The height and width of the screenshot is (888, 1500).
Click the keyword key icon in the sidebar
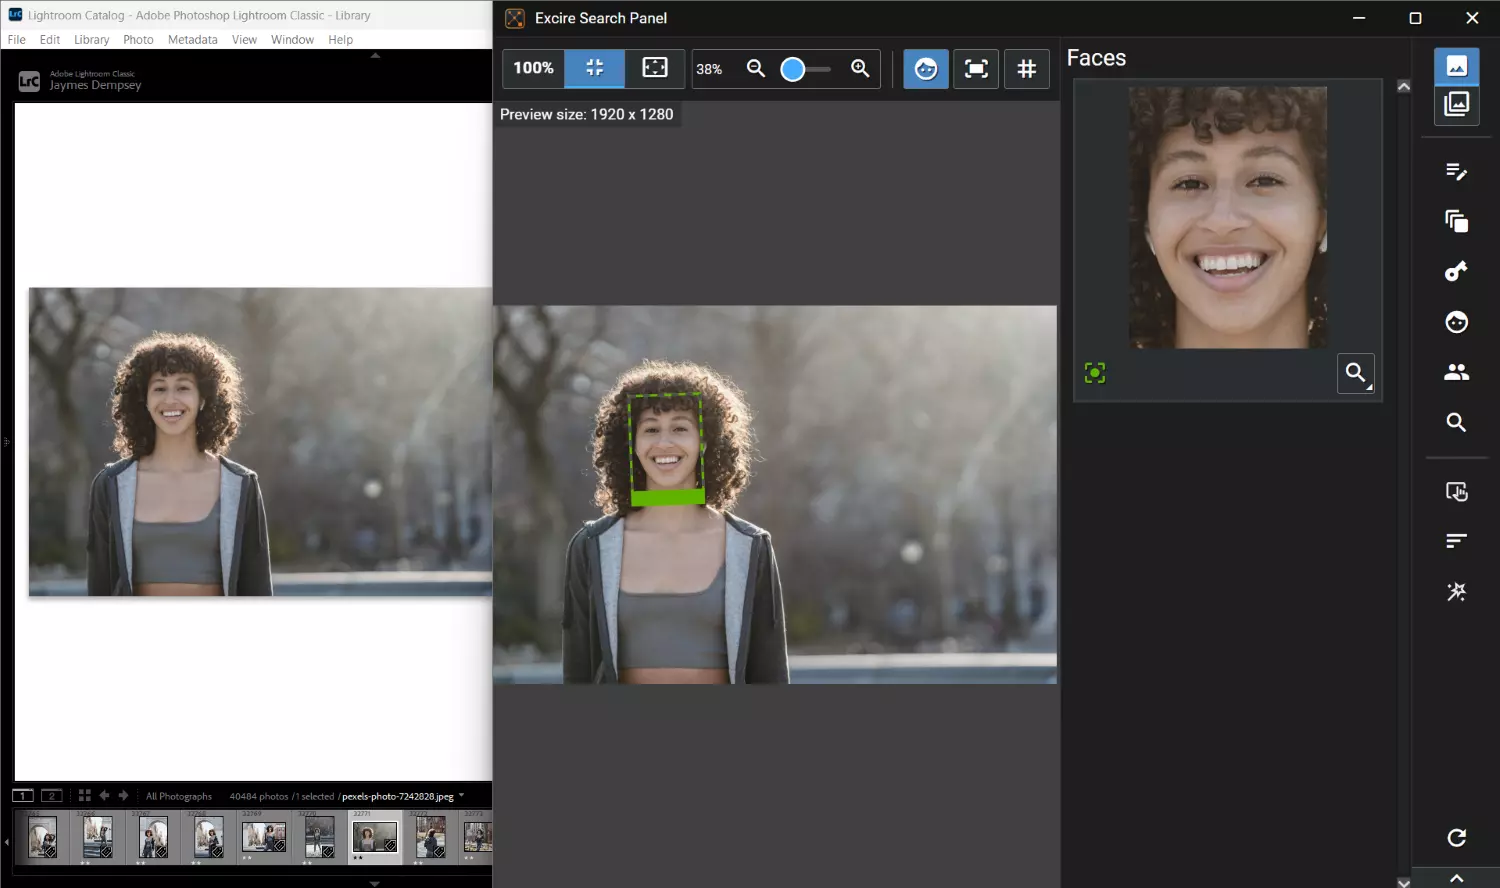tap(1456, 271)
